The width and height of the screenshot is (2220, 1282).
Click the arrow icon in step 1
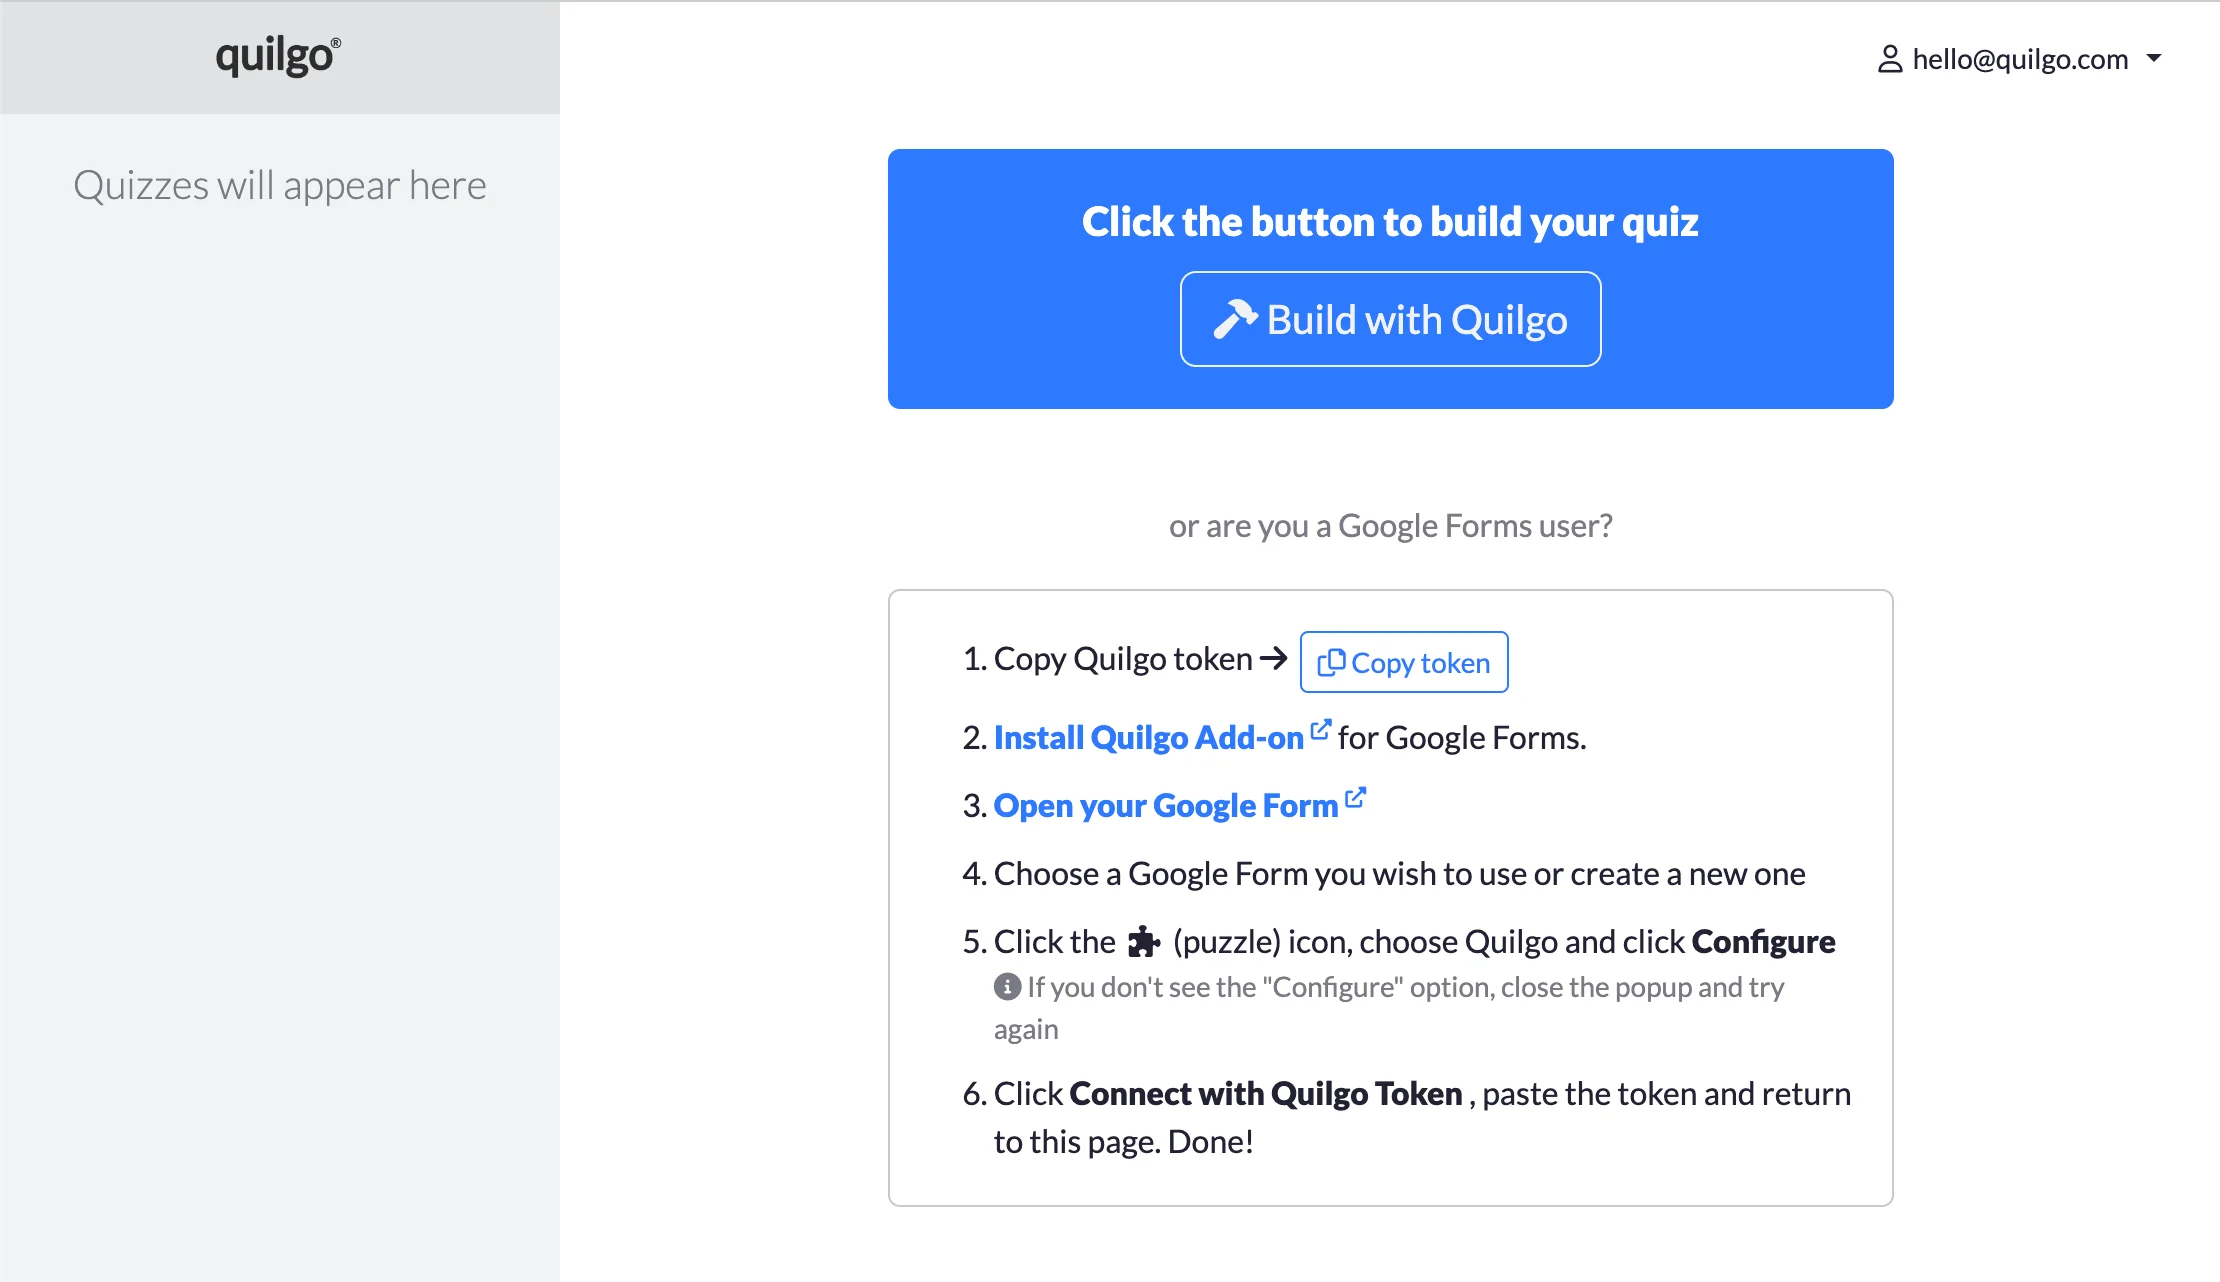click(1272, 658)
